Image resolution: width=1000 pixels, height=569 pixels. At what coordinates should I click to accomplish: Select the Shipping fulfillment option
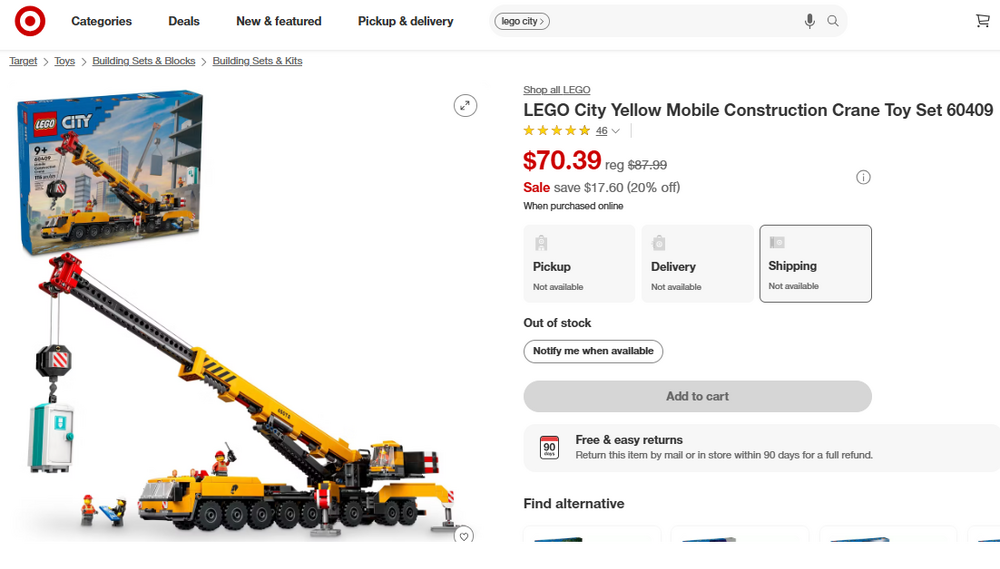(815, 263)
